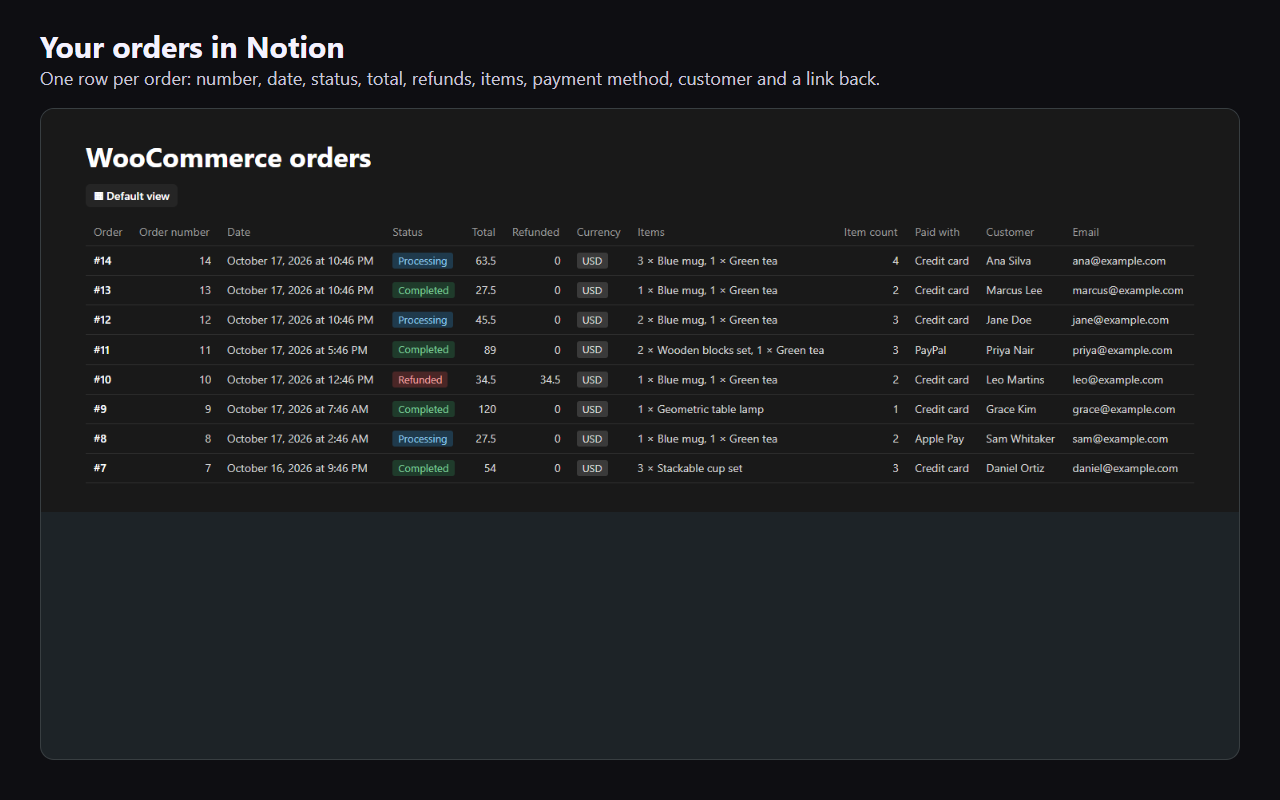Click email marcus@example.com
Screen dimensions: 1280x800
pyautogui.click(x=1128, y=291)
